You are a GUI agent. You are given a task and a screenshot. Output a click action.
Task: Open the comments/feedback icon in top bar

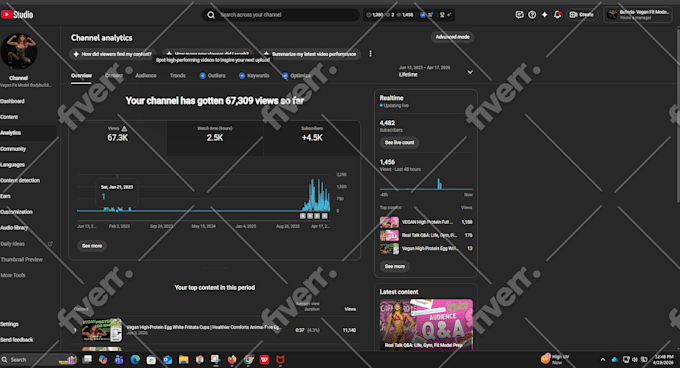[x=519, y=15]
